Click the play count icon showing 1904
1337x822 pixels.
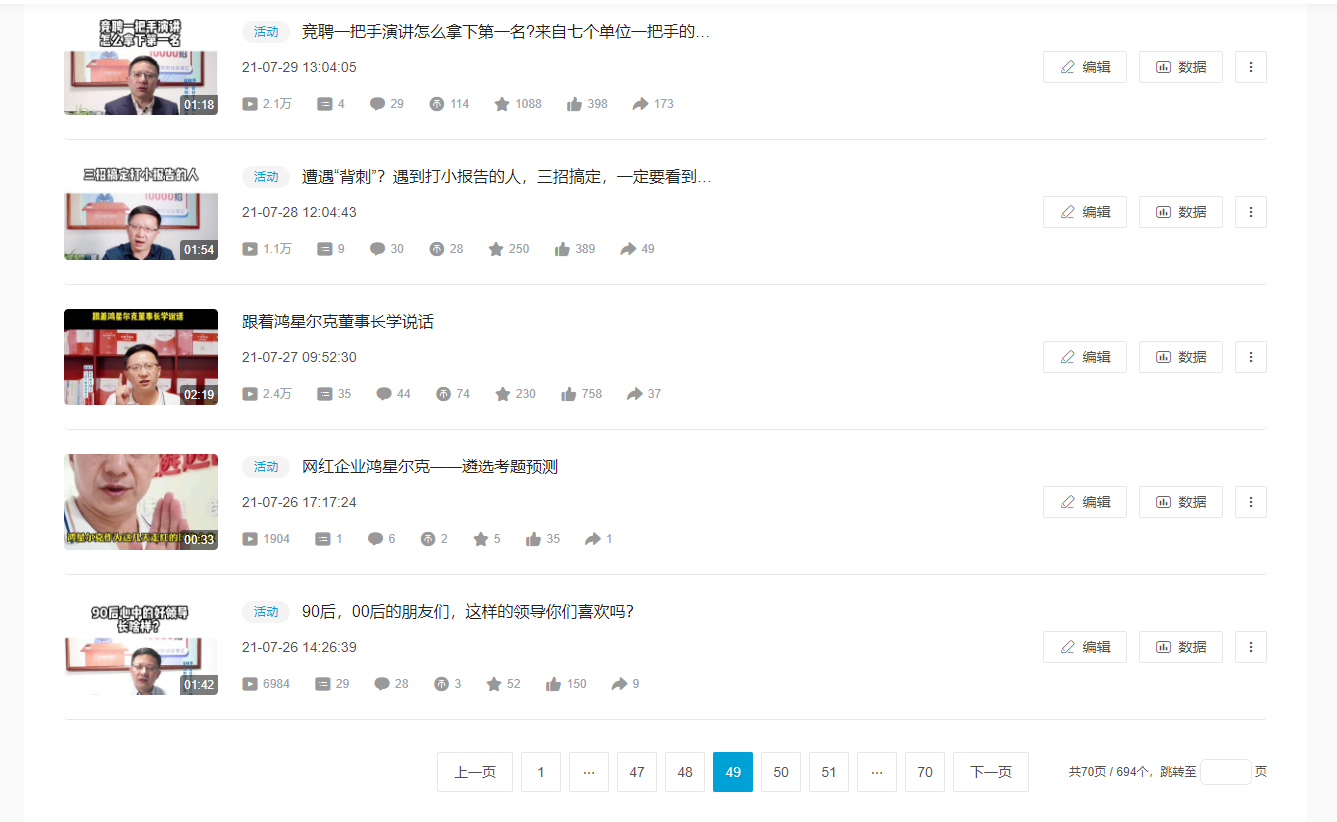[x=250, y=539]
